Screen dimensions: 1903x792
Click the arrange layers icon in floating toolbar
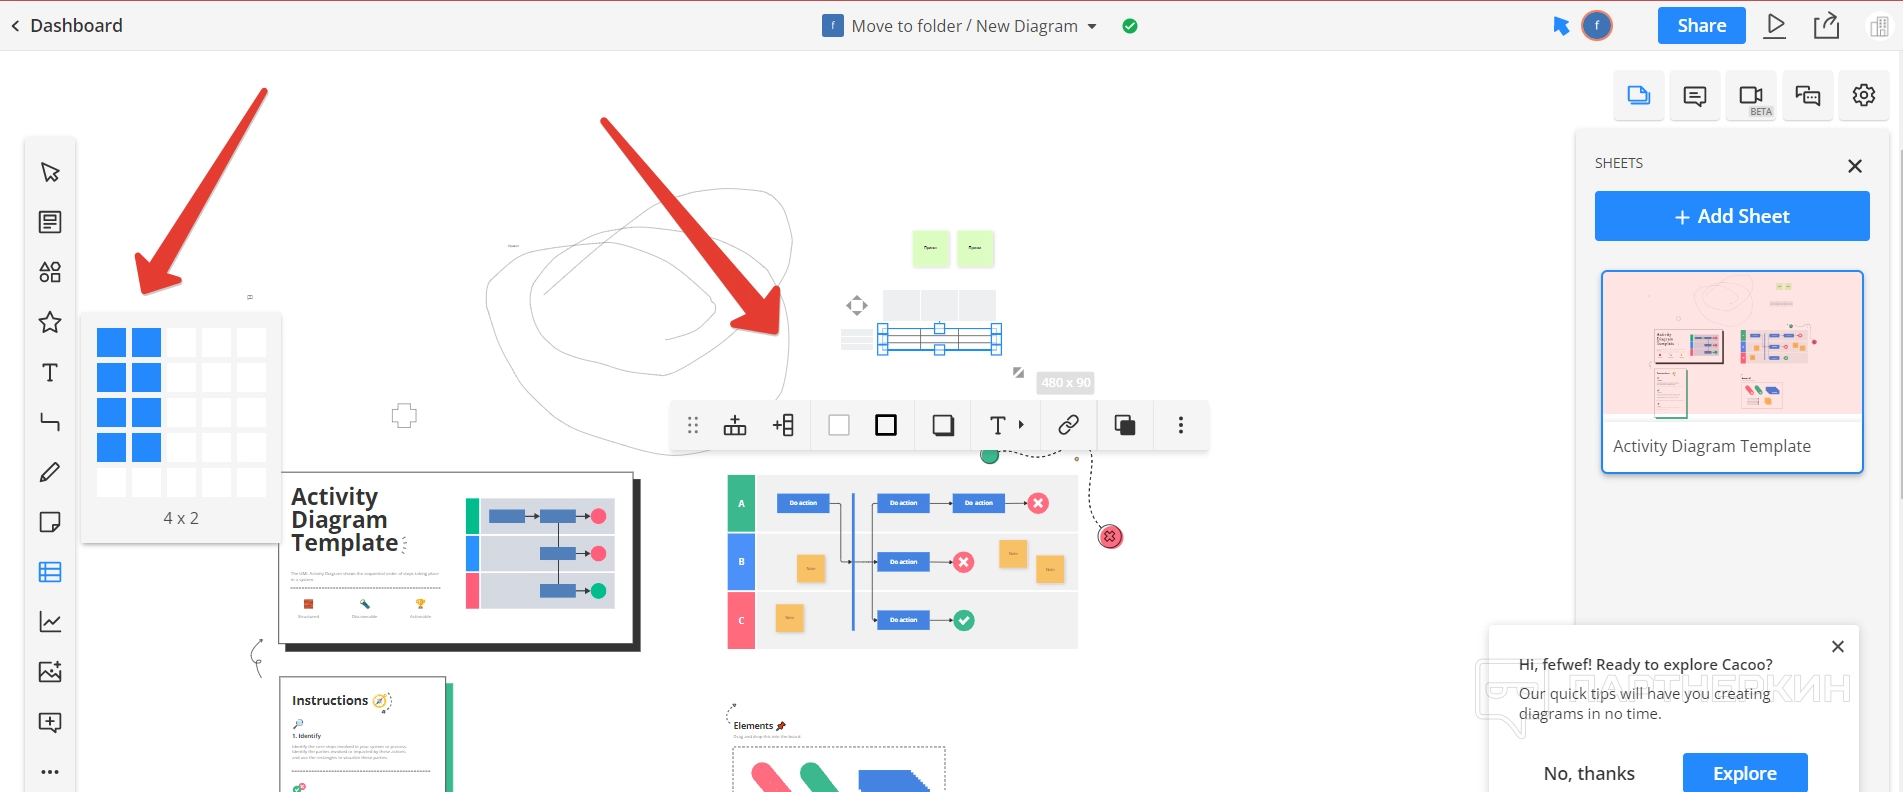coord(1125,426)
